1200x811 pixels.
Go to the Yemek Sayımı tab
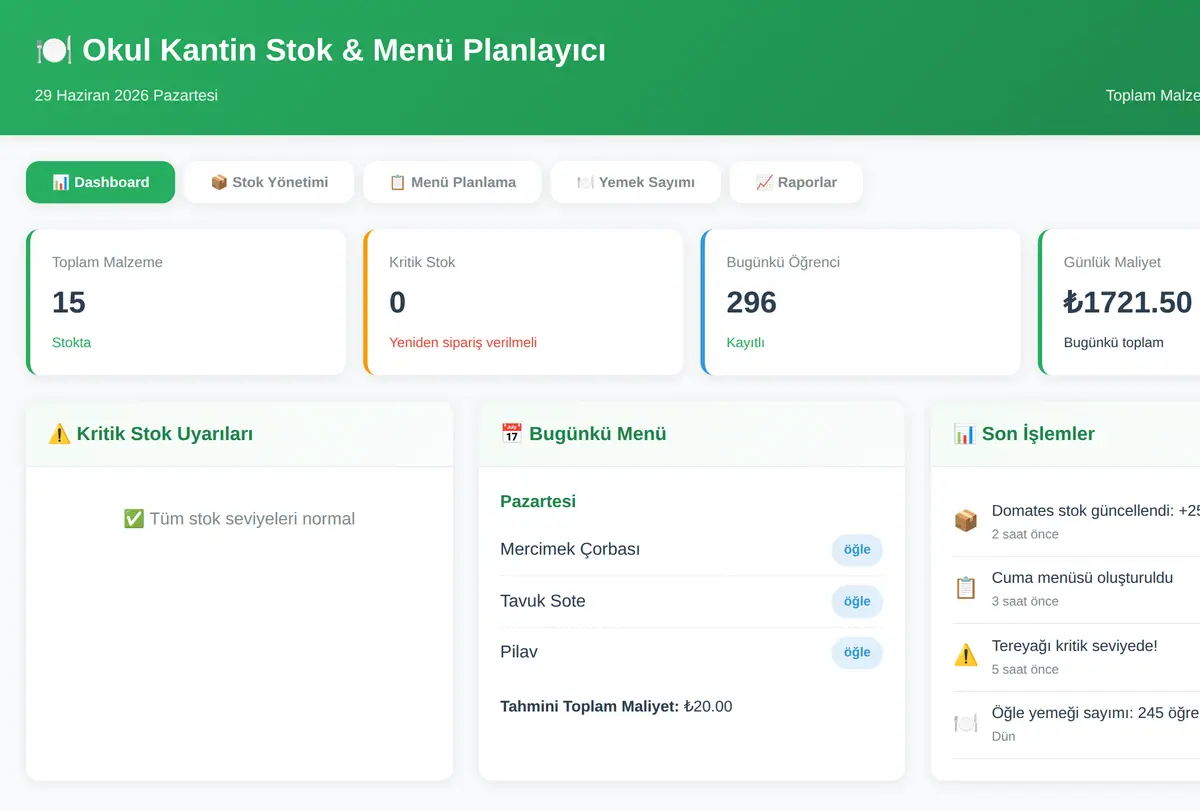coord(635,182)
